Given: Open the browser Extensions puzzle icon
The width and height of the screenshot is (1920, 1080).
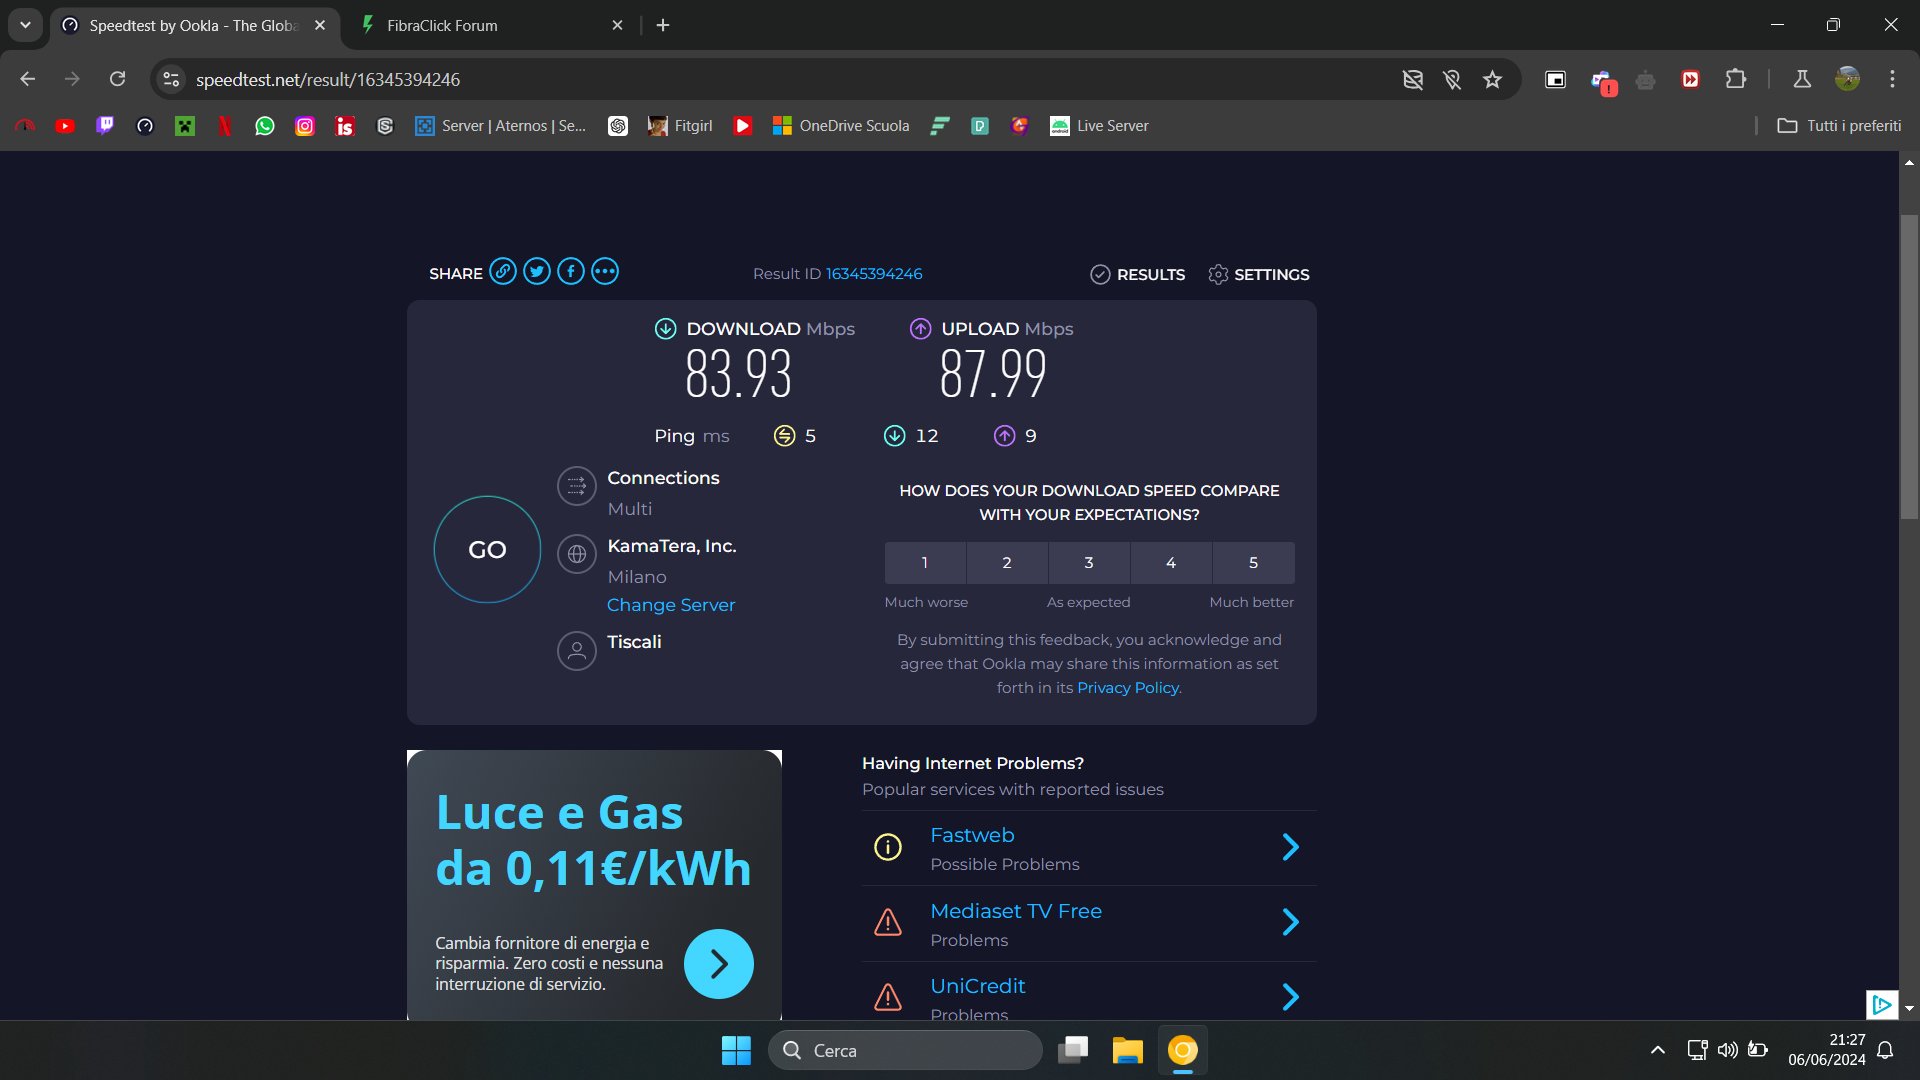Looking at the screenshot, I should click(x=1736, y=80).
